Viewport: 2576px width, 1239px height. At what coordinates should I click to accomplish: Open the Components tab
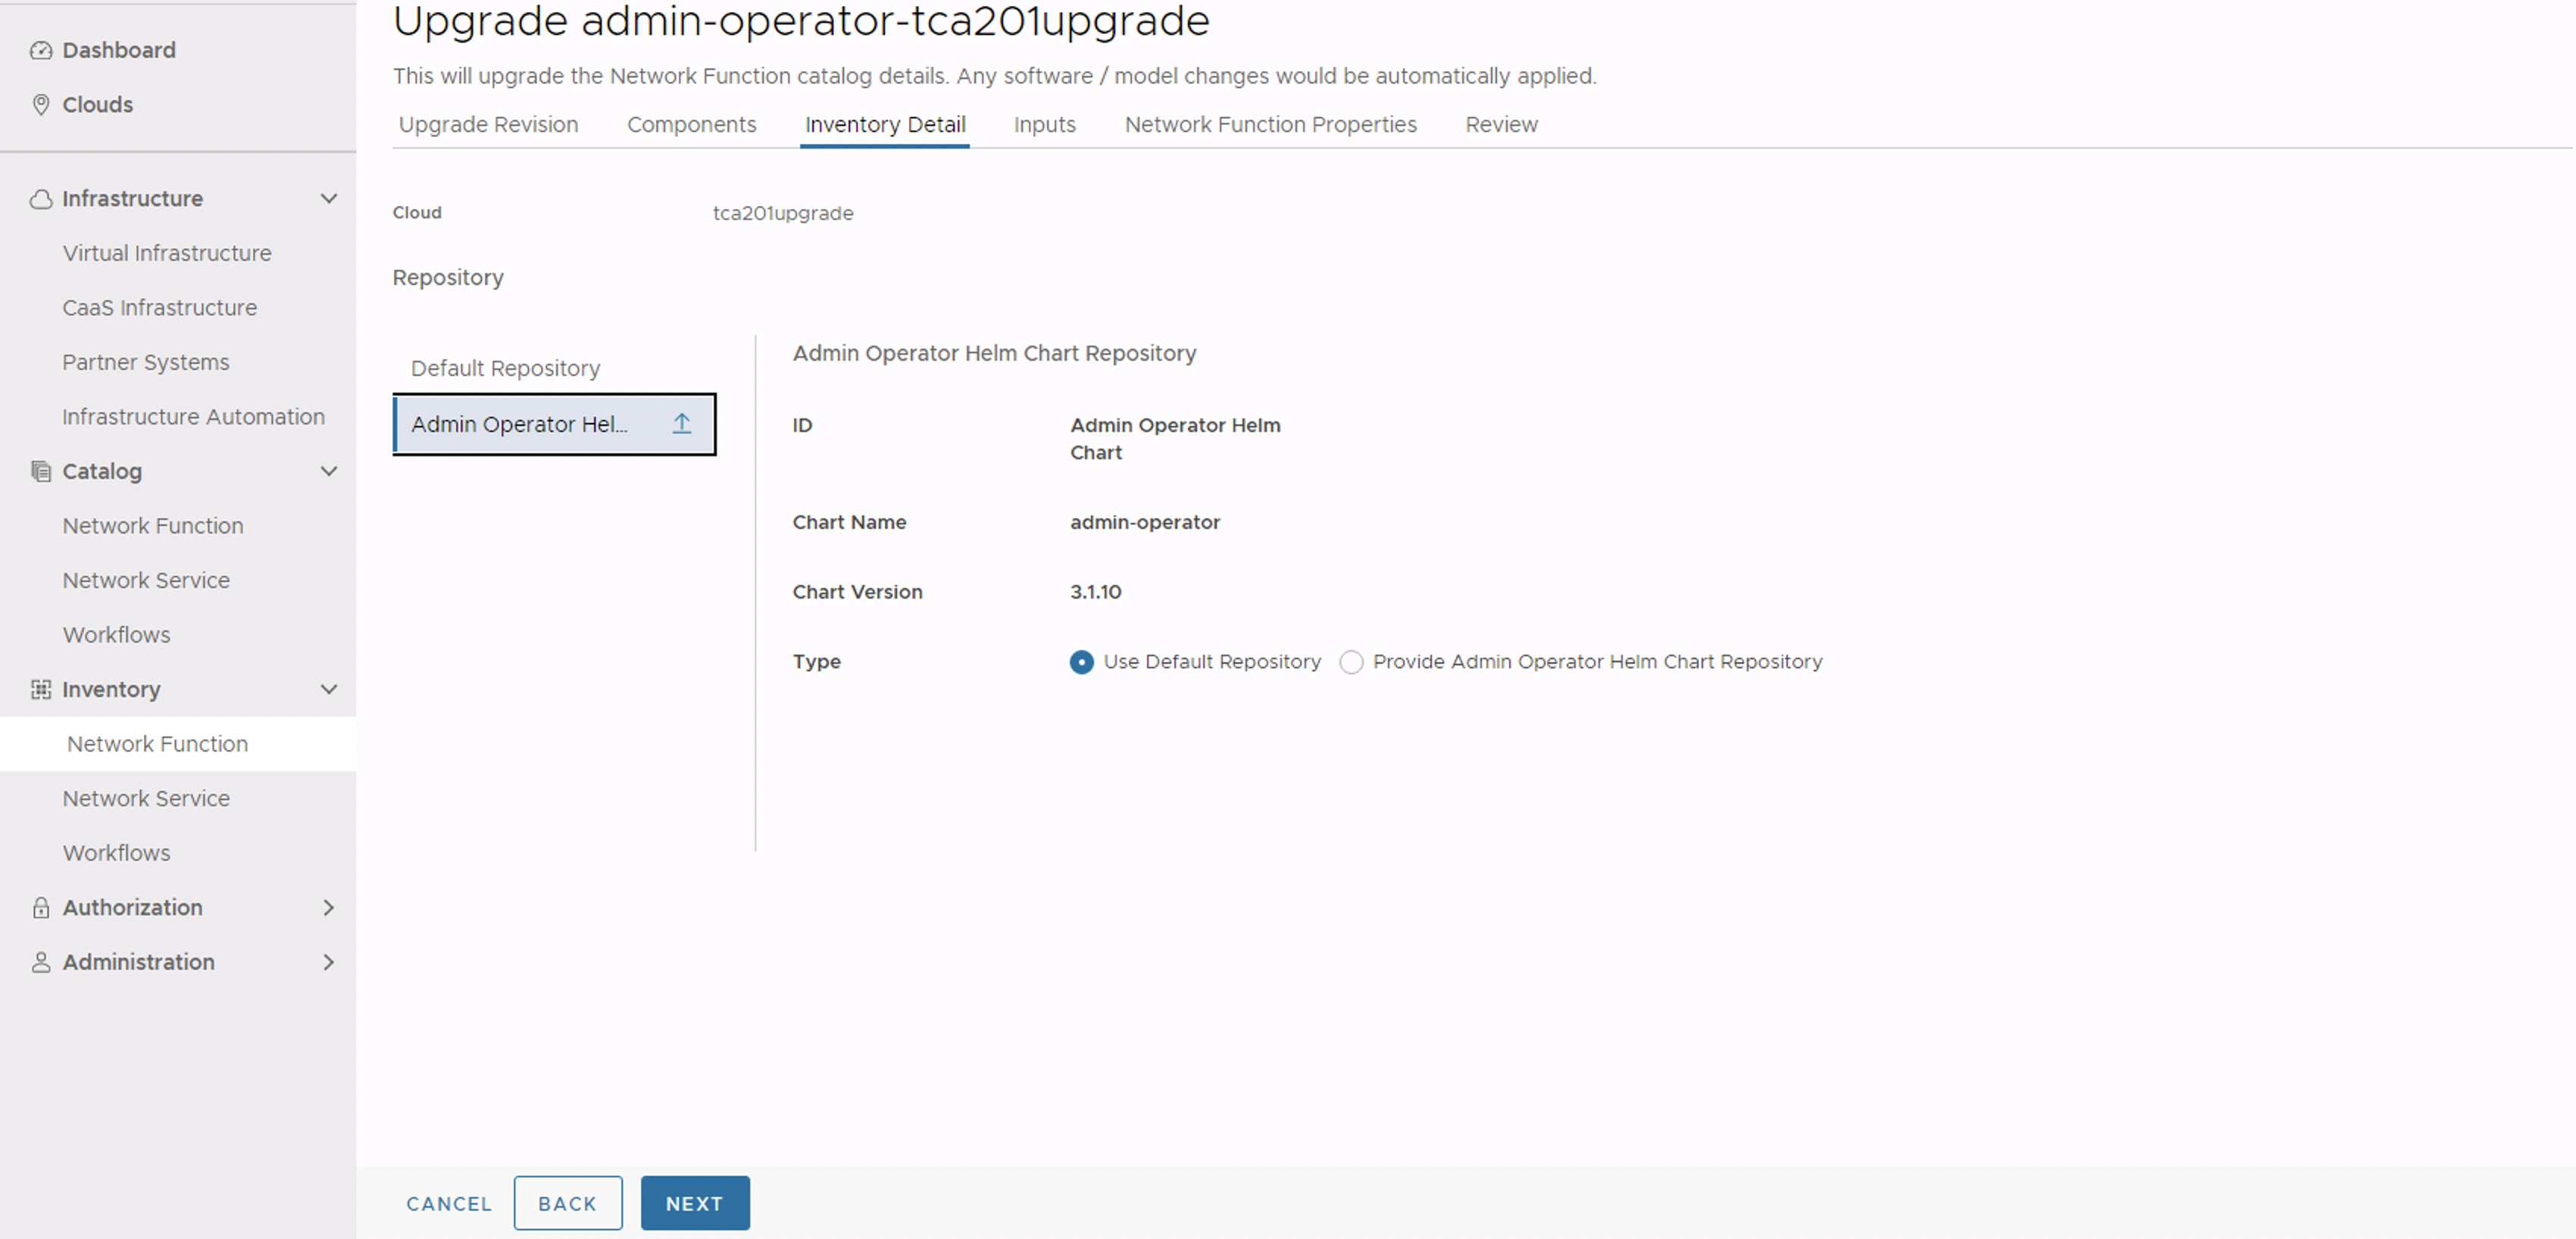pyautogui.click(x=691, y=124)
